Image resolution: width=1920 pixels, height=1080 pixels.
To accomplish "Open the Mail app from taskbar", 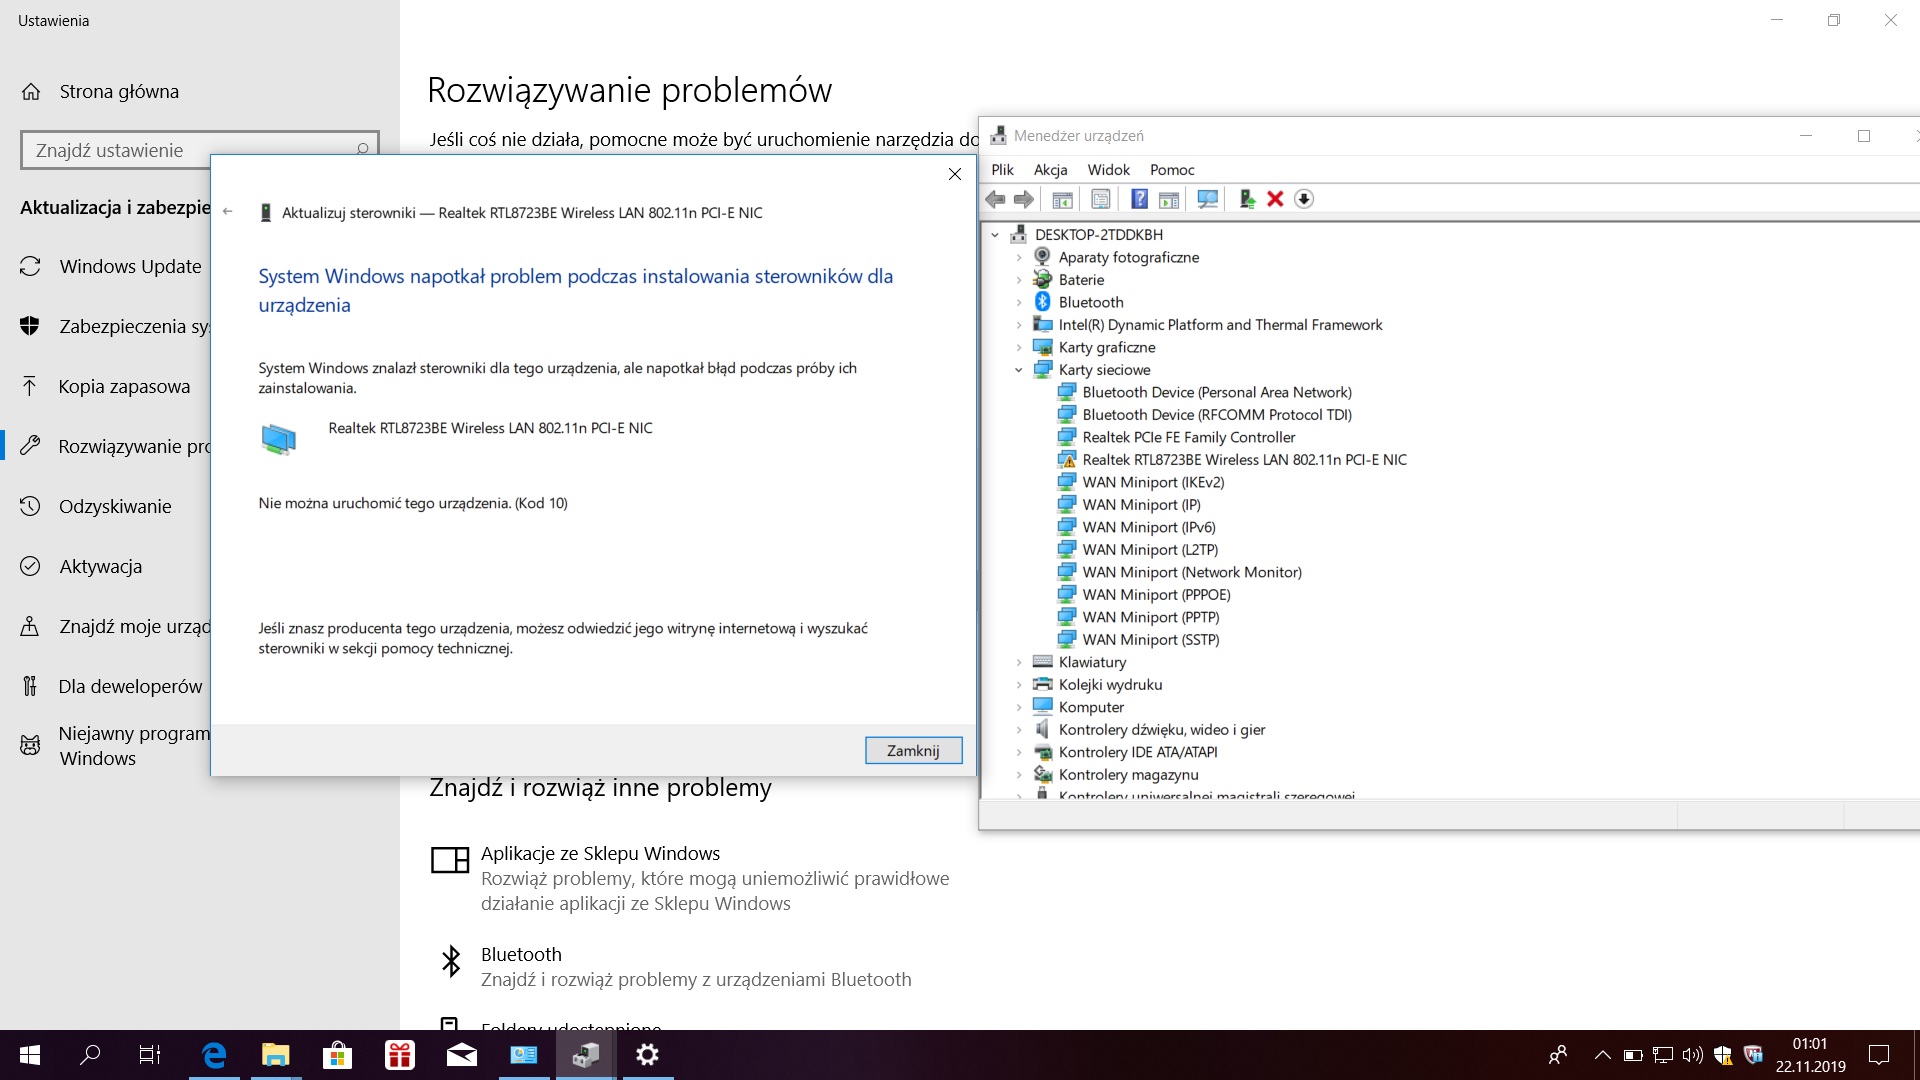I will tap(462, 1055).
